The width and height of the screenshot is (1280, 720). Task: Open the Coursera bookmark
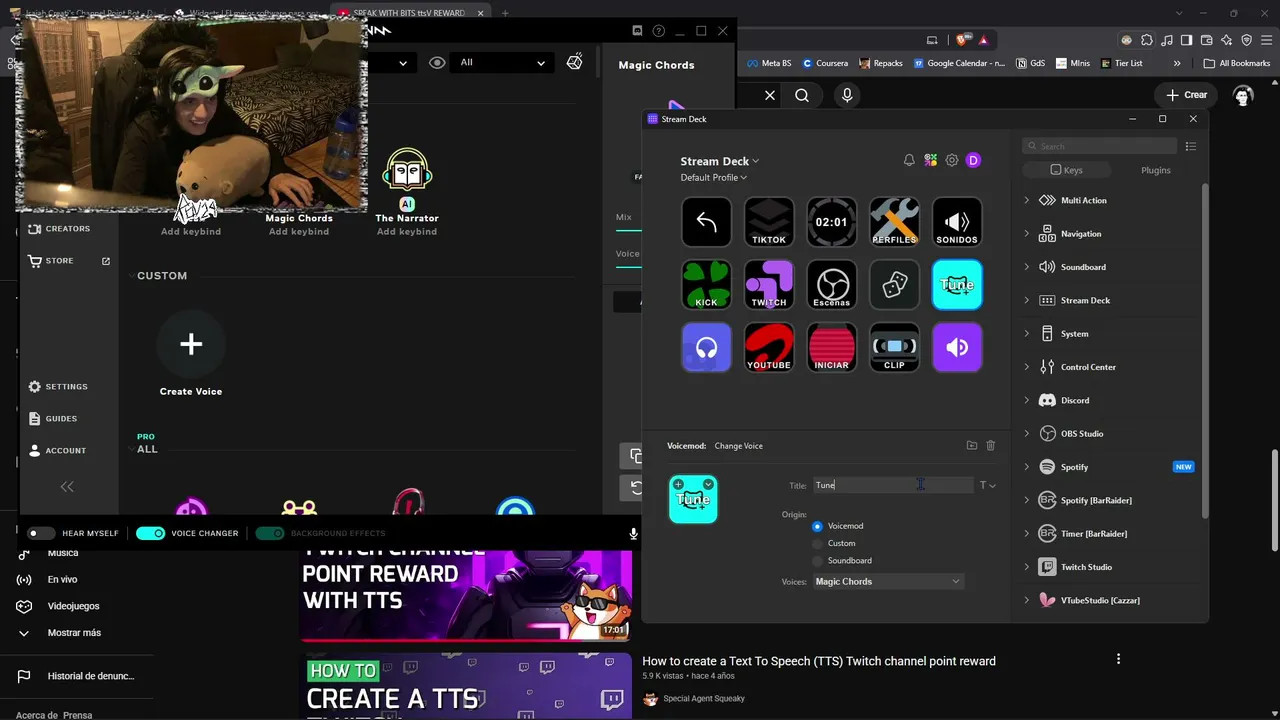825,63
